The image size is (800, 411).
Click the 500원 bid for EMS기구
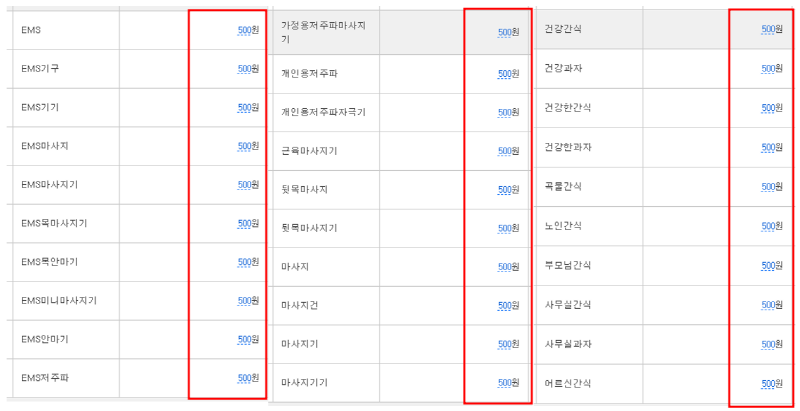(x=248, y=69)
